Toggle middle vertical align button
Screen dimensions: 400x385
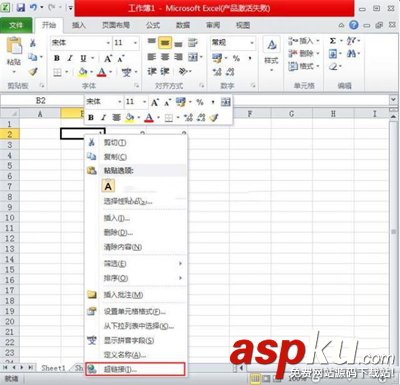tap(165, 43)
